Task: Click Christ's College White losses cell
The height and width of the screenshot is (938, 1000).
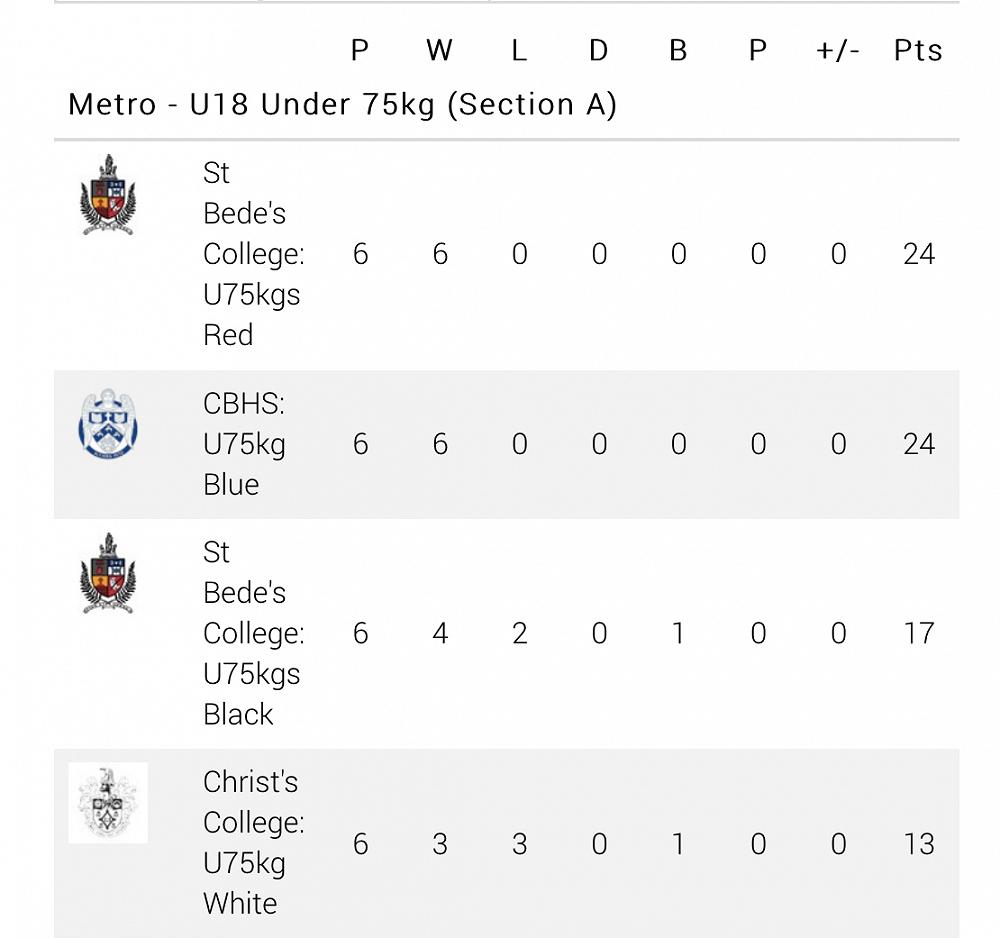Action: 519,844
